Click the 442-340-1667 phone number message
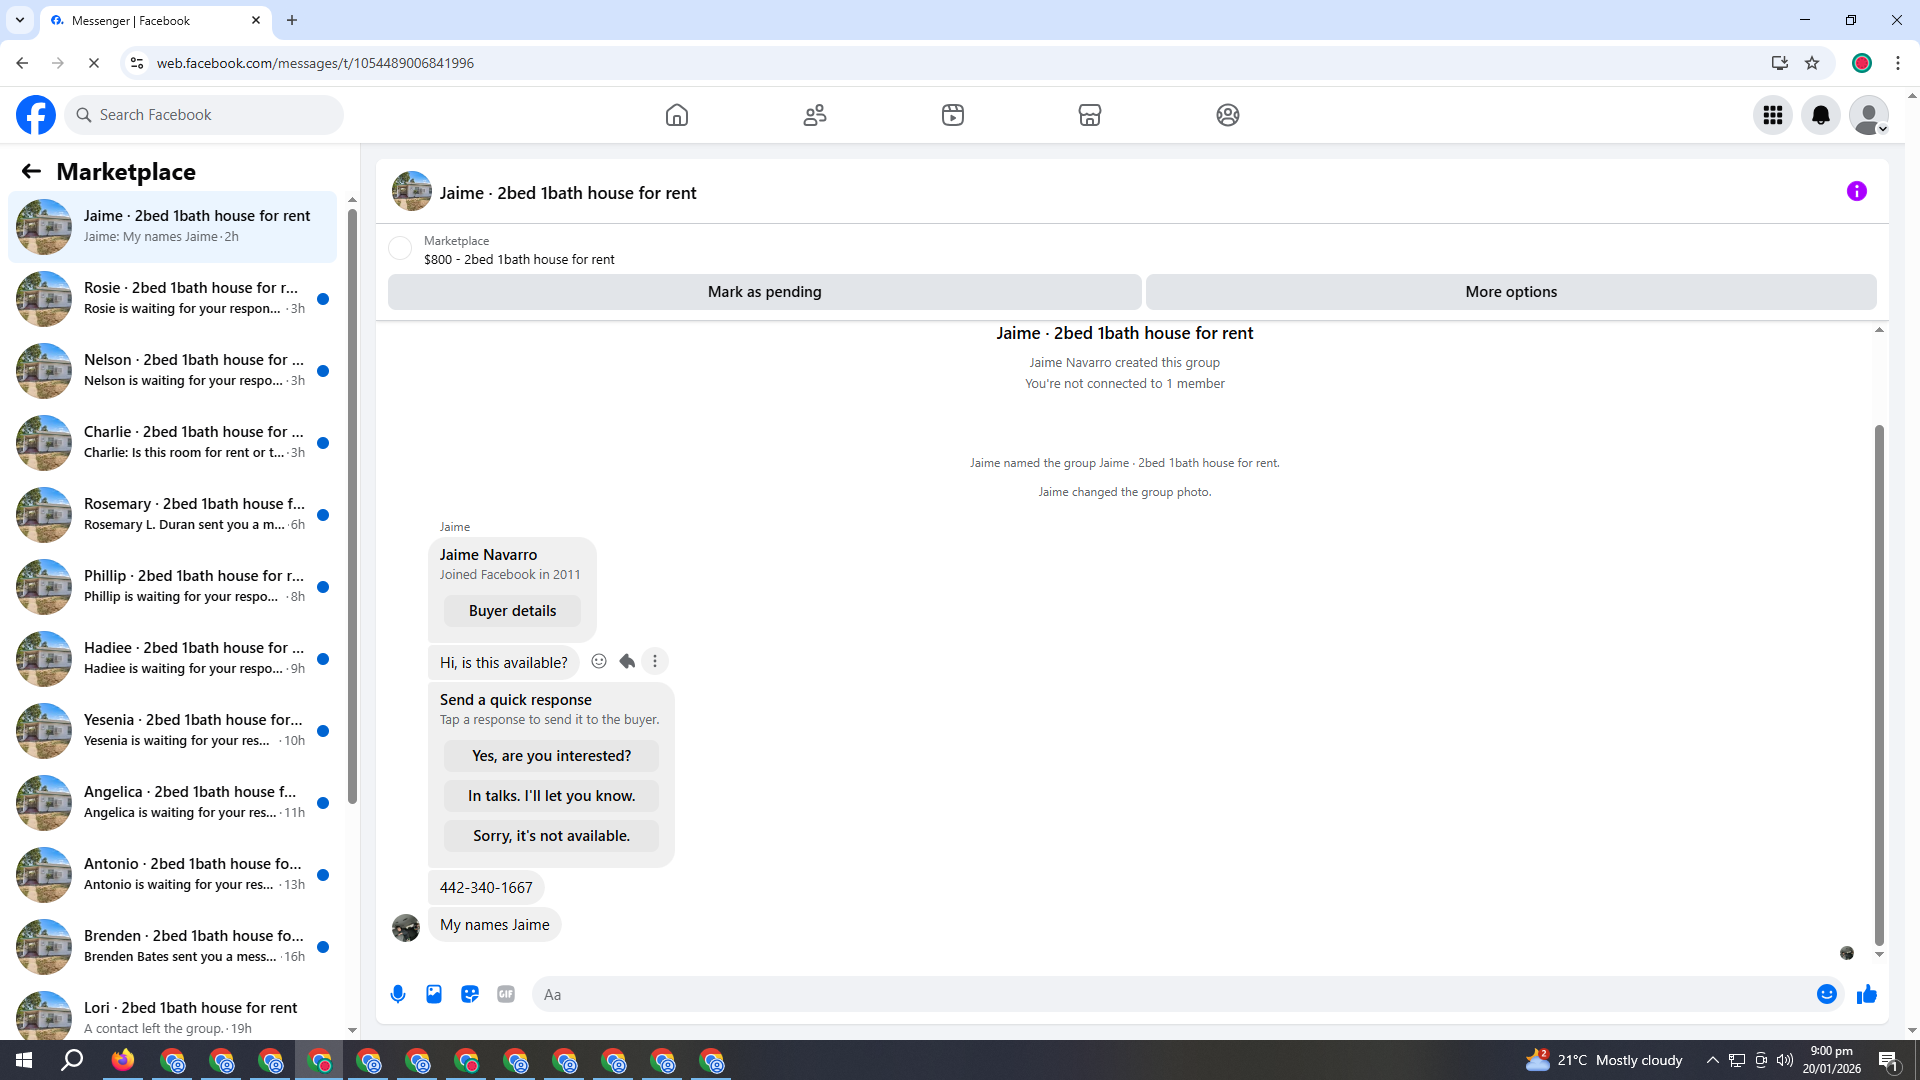1920x1080 pixels. 486,888
